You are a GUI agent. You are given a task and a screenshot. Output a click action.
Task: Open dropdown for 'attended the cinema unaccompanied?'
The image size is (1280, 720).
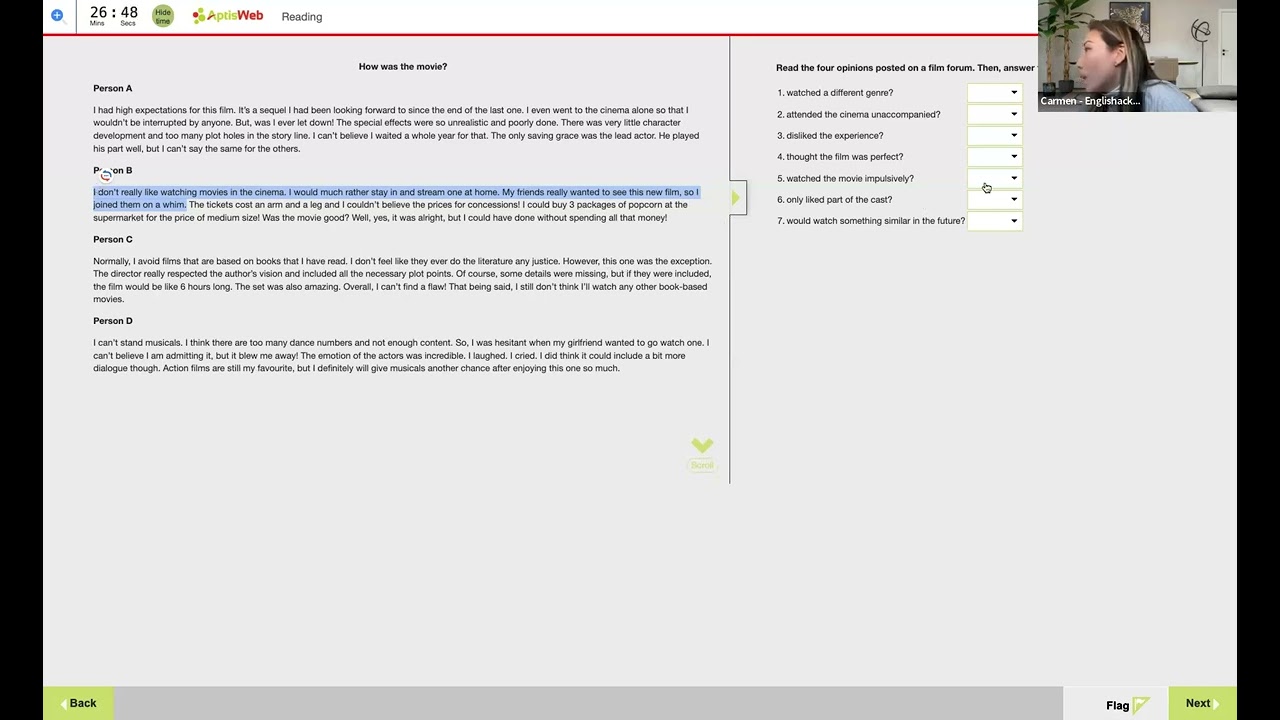[995, 114]
